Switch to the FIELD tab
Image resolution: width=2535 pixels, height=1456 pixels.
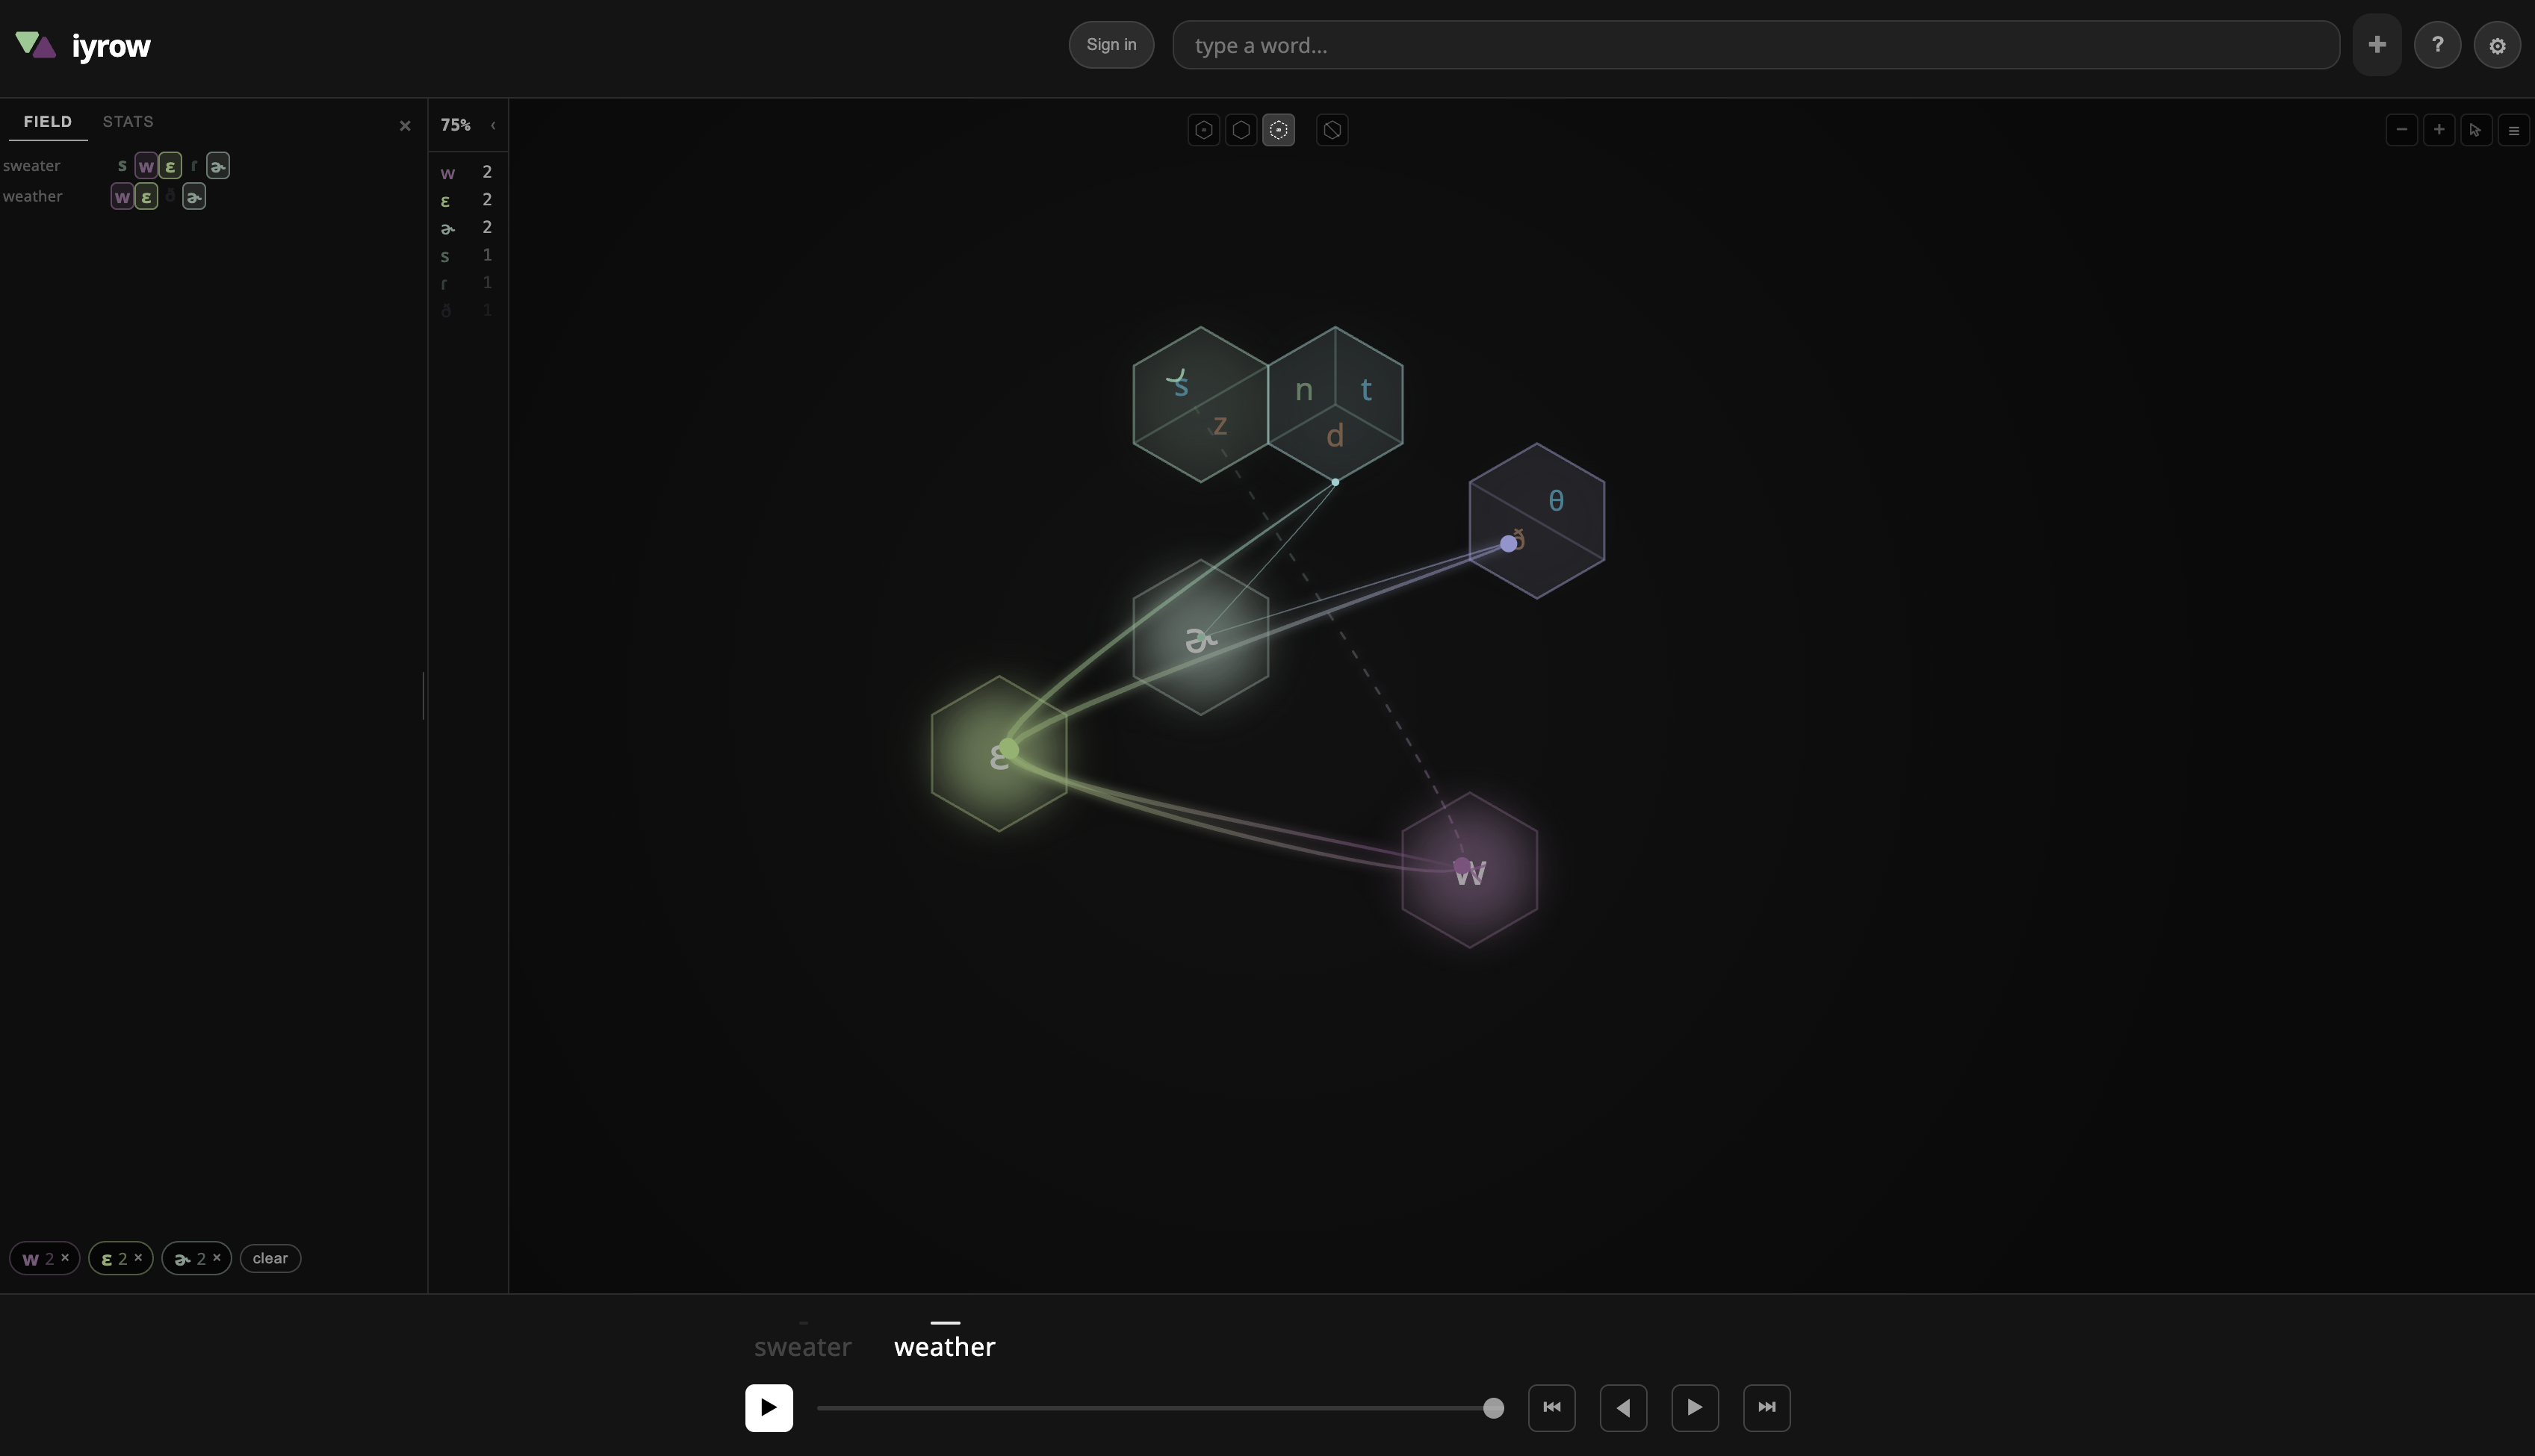pos(48,122)
